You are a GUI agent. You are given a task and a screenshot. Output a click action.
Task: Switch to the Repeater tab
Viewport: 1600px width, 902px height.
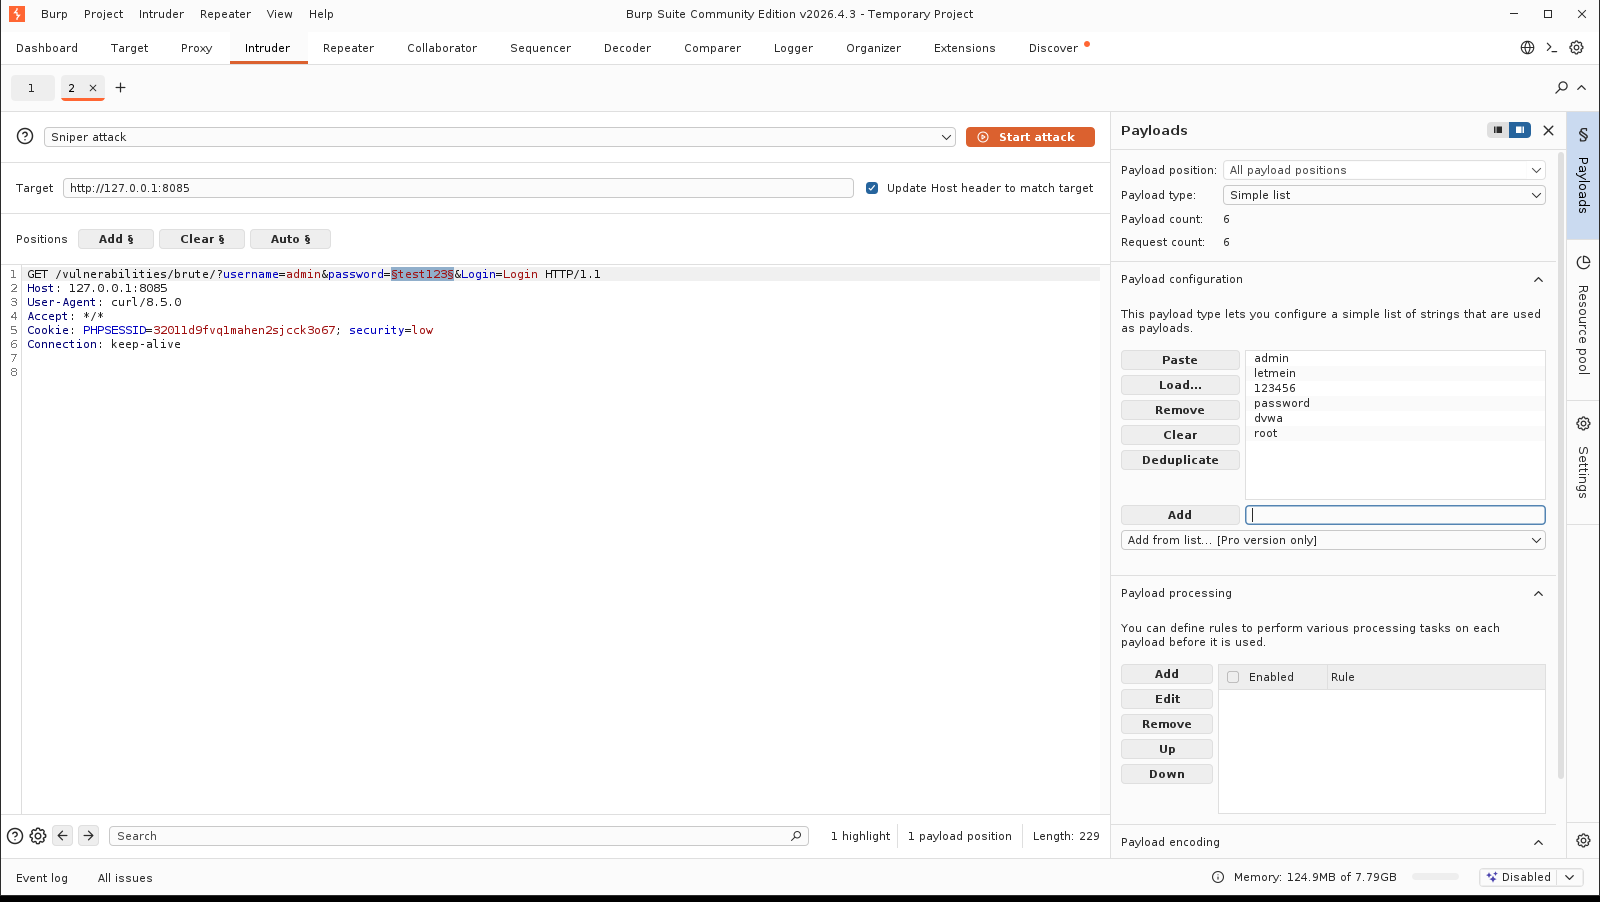point(348,48)
